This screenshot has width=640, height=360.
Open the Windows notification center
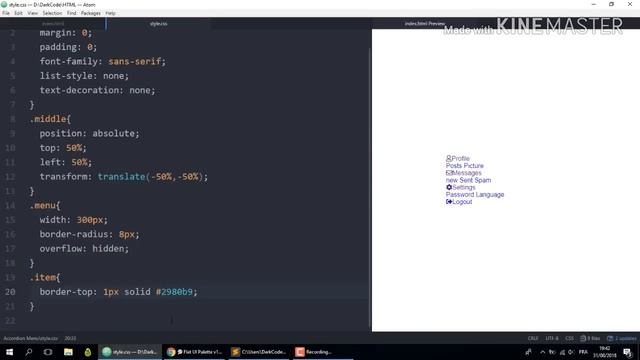click(x=628, y=352)
